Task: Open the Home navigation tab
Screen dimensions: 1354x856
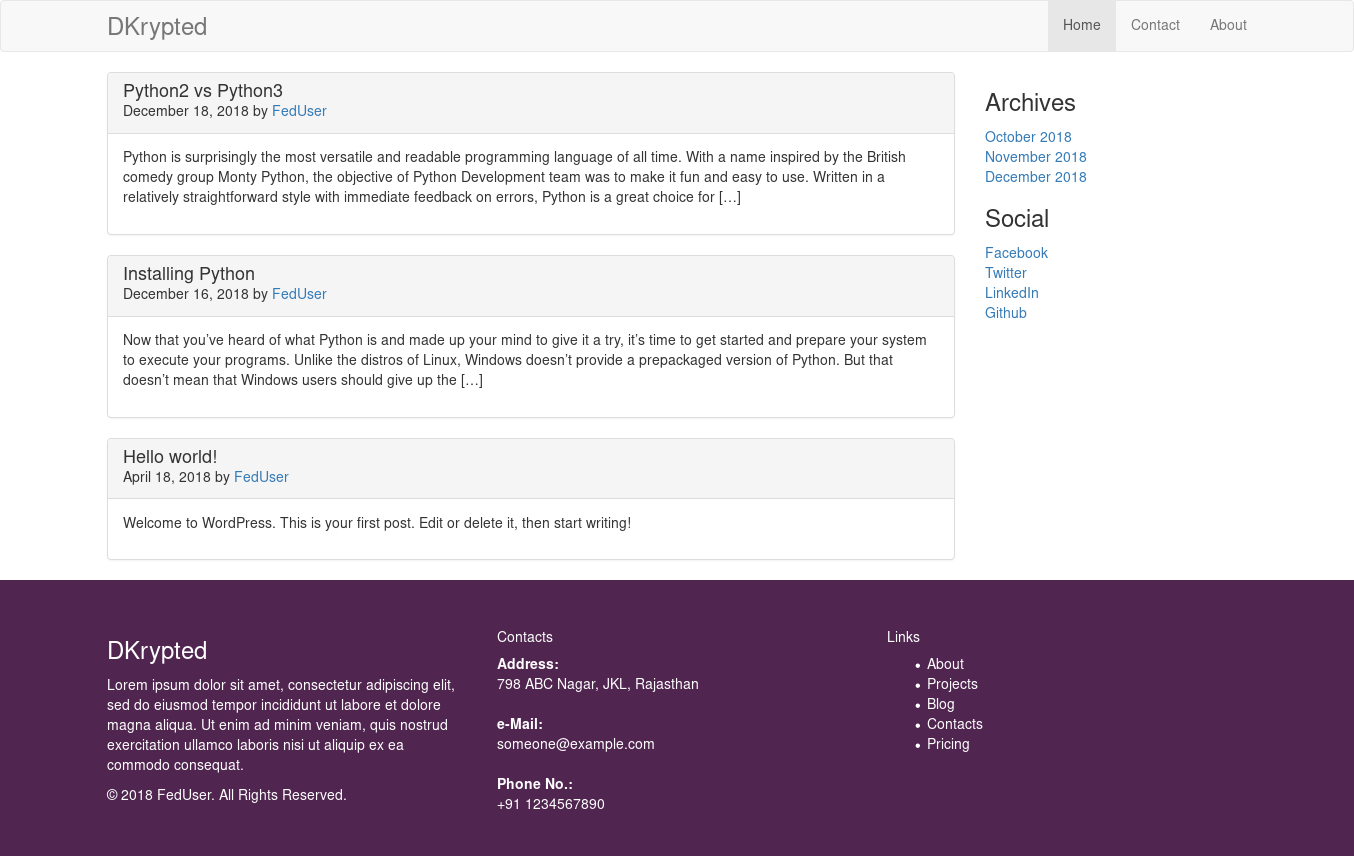Action: coord(1081,26)
